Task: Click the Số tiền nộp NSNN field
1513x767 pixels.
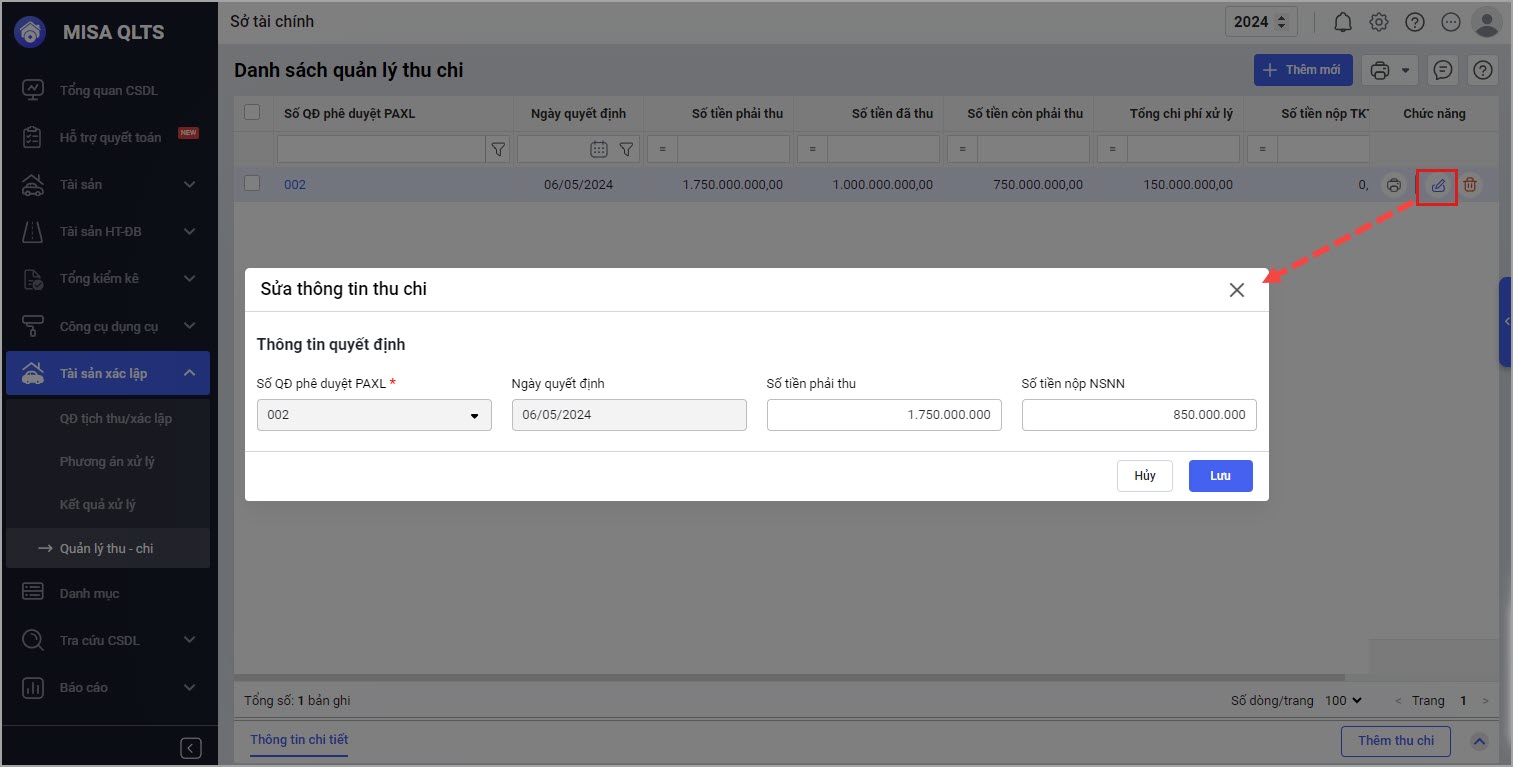Action: click(x=1138, y=415)
